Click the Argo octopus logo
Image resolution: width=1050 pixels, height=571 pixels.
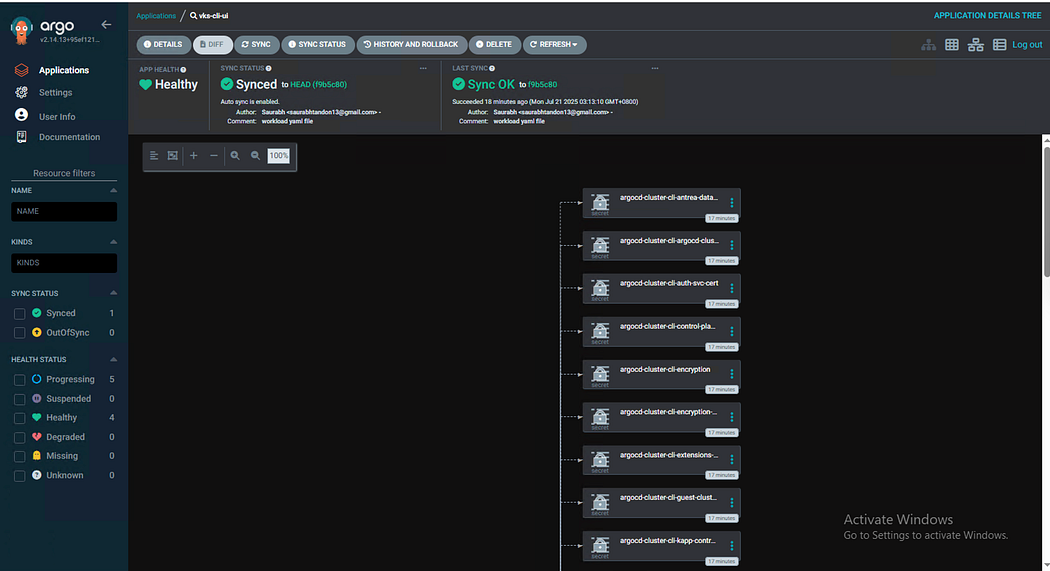pos(21,30)
